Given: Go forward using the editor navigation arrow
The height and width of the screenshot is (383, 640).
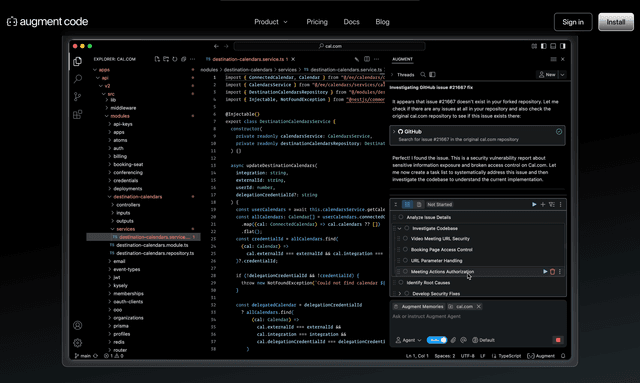Looking at the screenshot, I should coord(226,46).
